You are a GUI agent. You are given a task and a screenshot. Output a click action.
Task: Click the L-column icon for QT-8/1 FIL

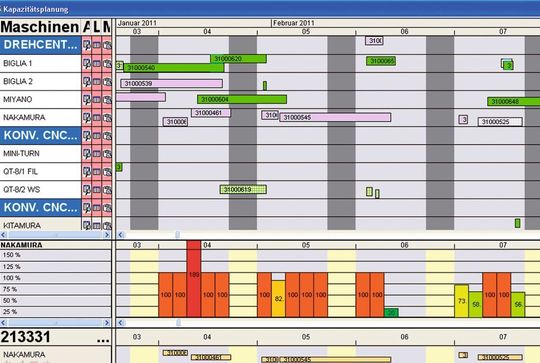point(97,172)
